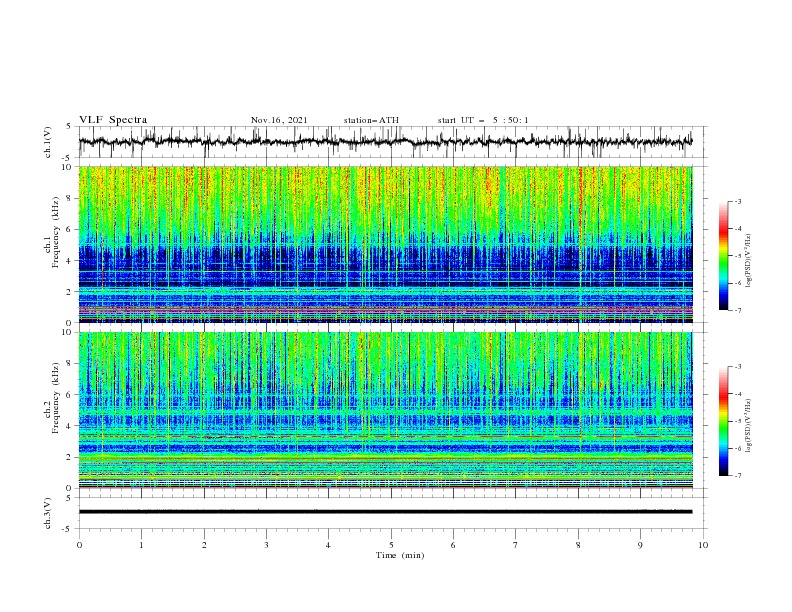Click the time axis tick label '0'
Screen dimensions: 792x612
tap(79, 545)
